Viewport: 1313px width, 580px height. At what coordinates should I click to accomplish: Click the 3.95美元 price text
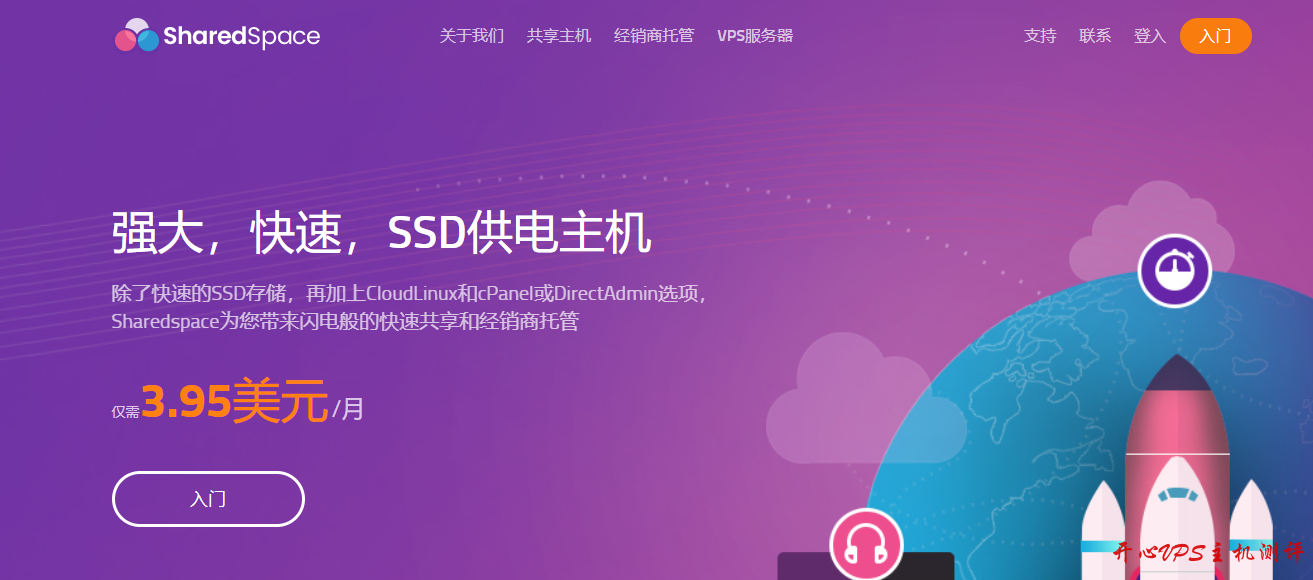pyautogui.click(x=234, y=402)
